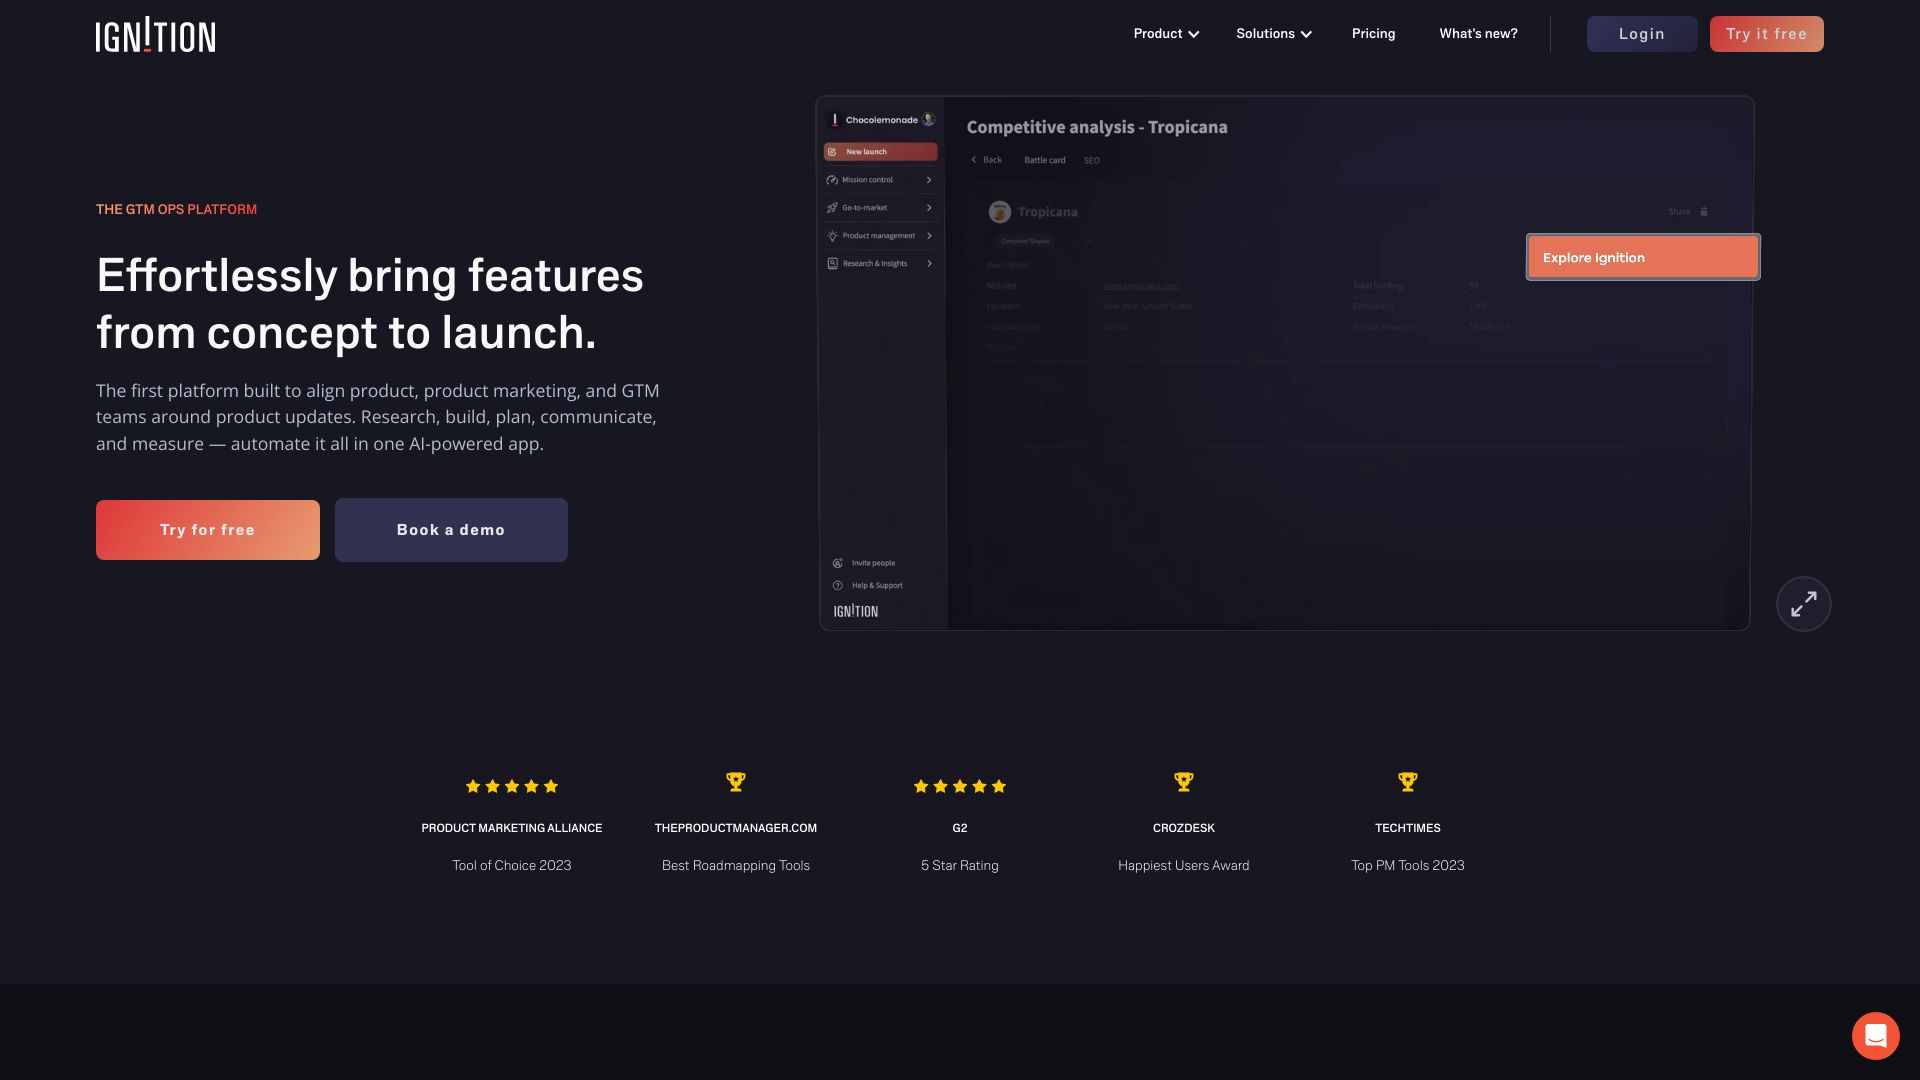Click the trophy icon above TechTimes
The image size is (1920, 1080).
pyautogui.click(x=1407, y=782)
